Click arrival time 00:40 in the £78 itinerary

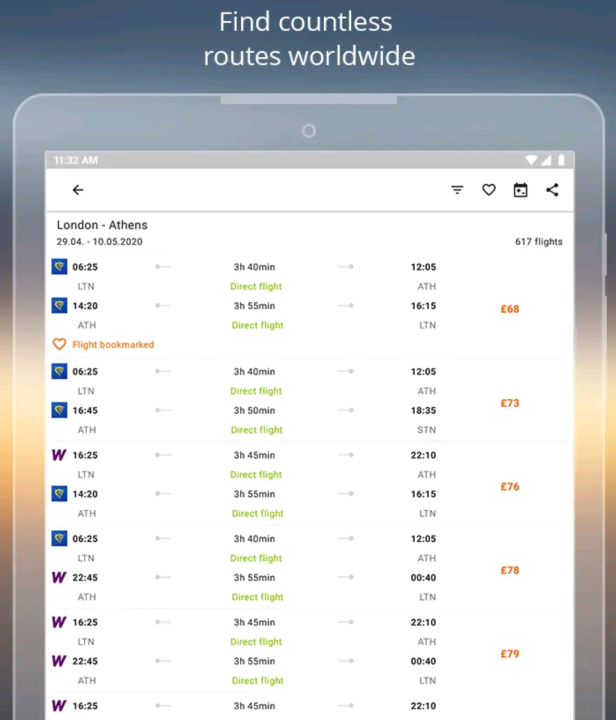423,578
